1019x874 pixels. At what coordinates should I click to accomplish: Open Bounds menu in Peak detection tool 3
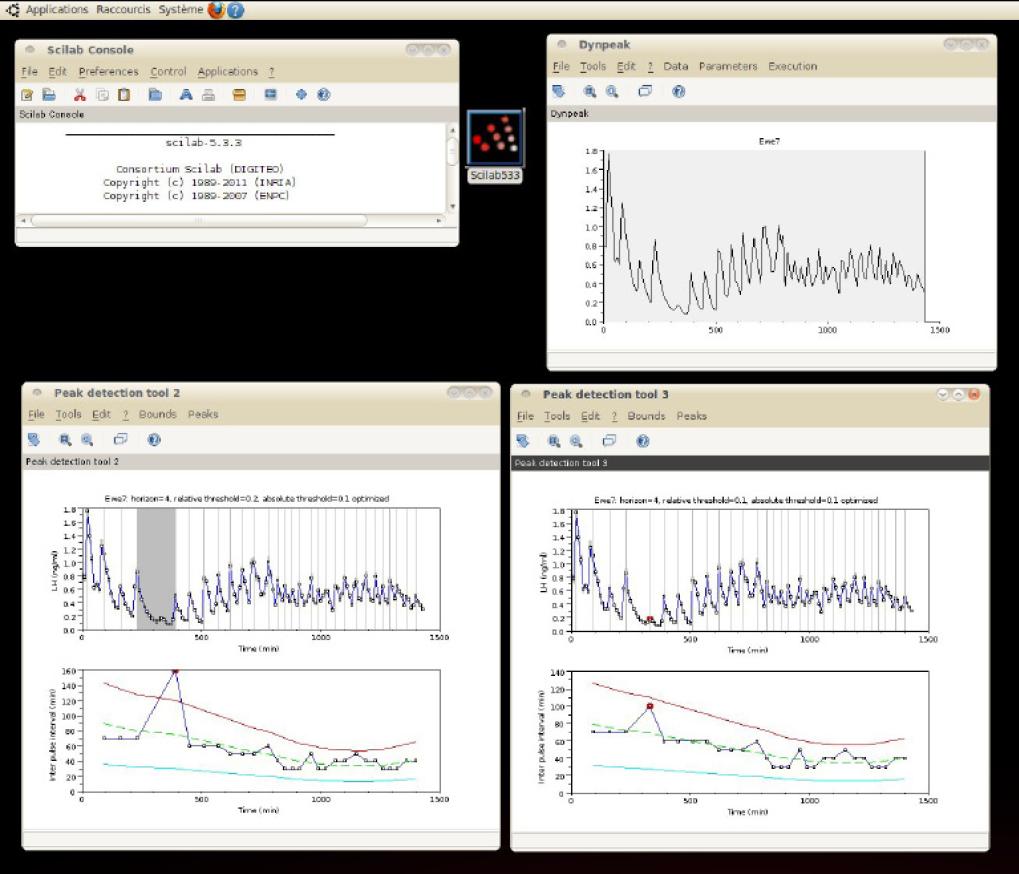[x=646, y=416]
